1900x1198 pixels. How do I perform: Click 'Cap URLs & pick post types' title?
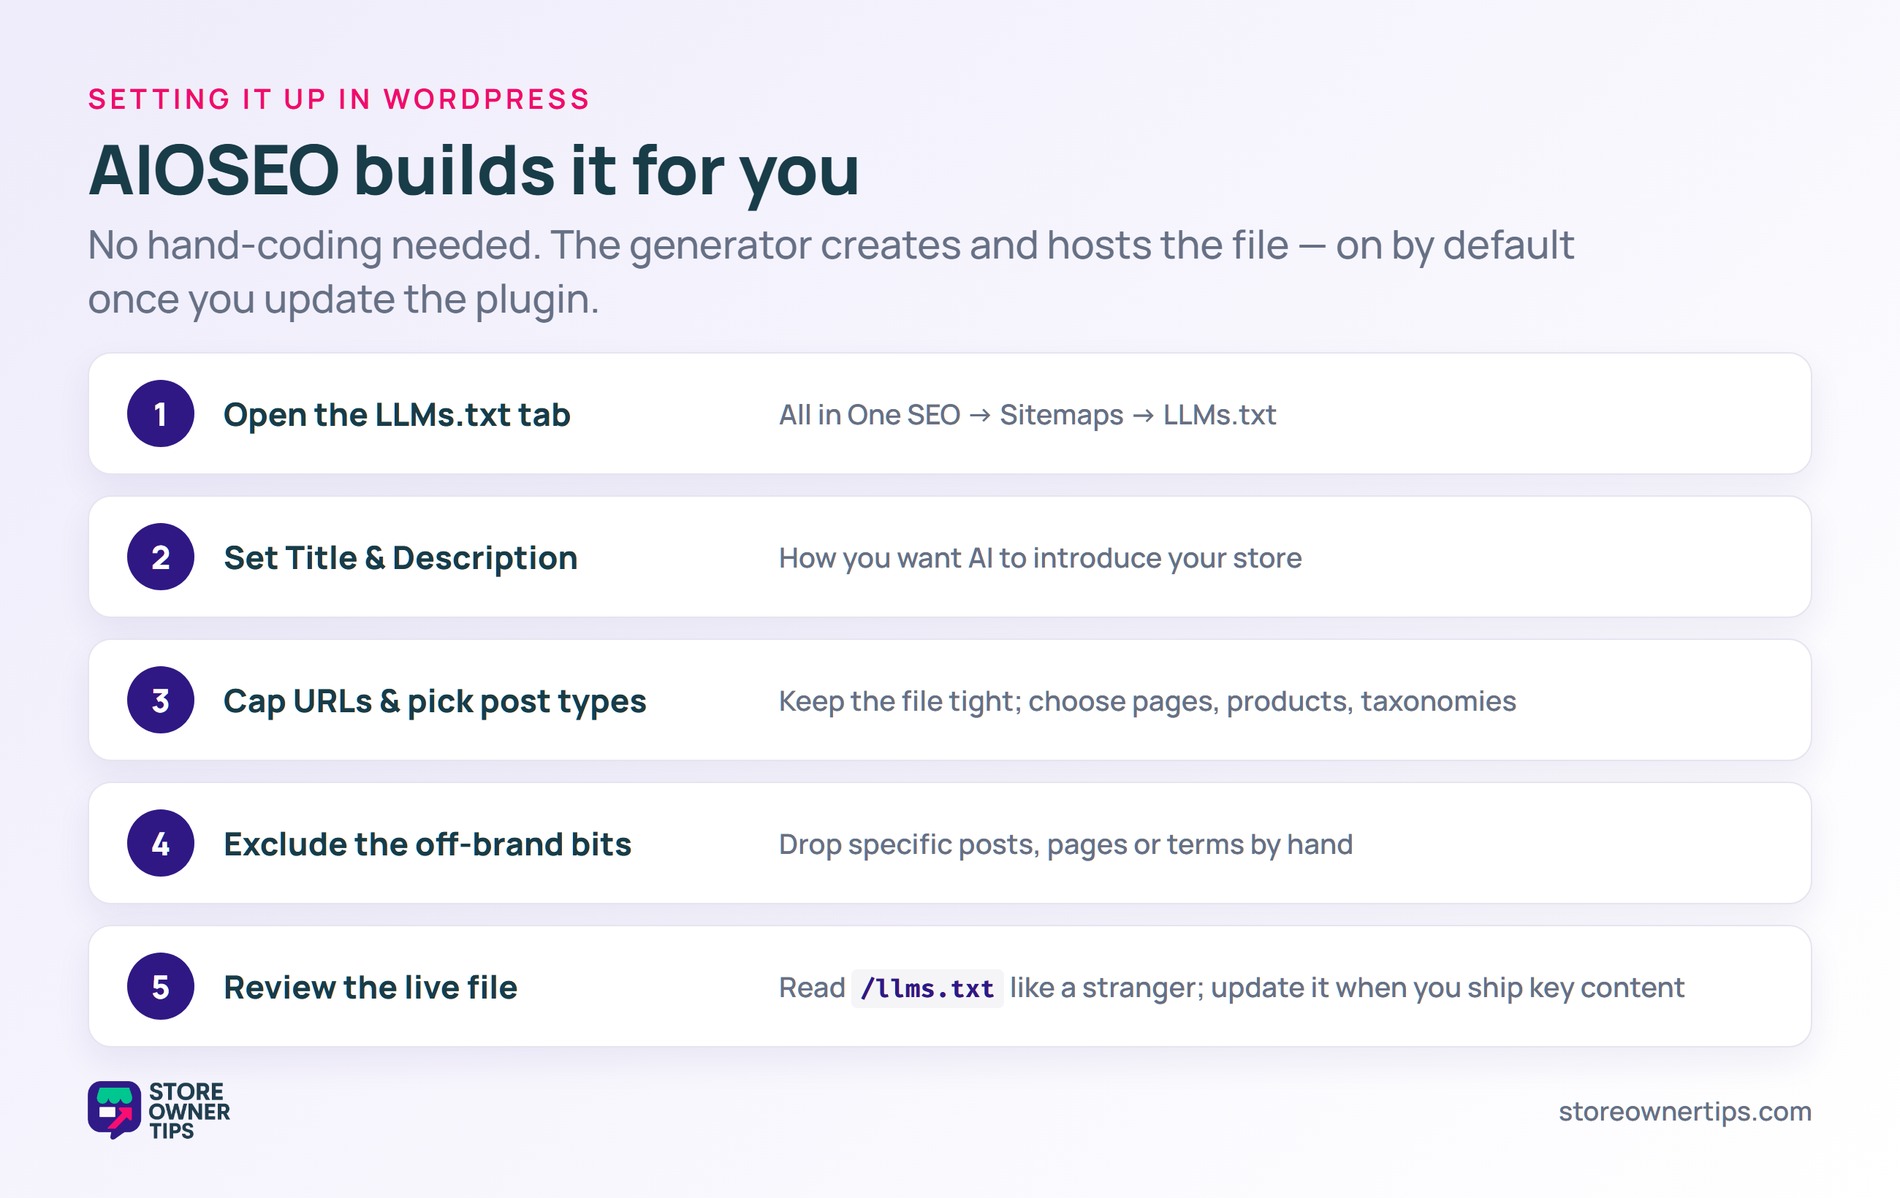pos(435,701)
